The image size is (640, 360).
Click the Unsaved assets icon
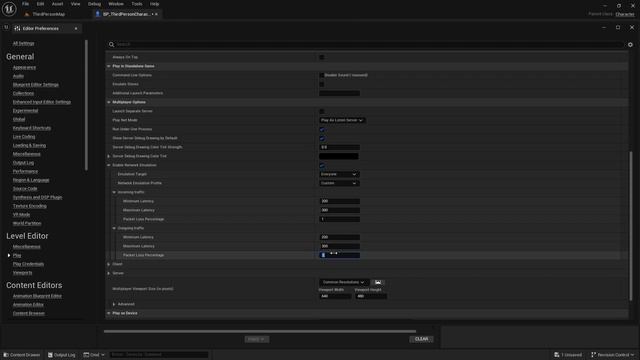click(x=557, y=355)
